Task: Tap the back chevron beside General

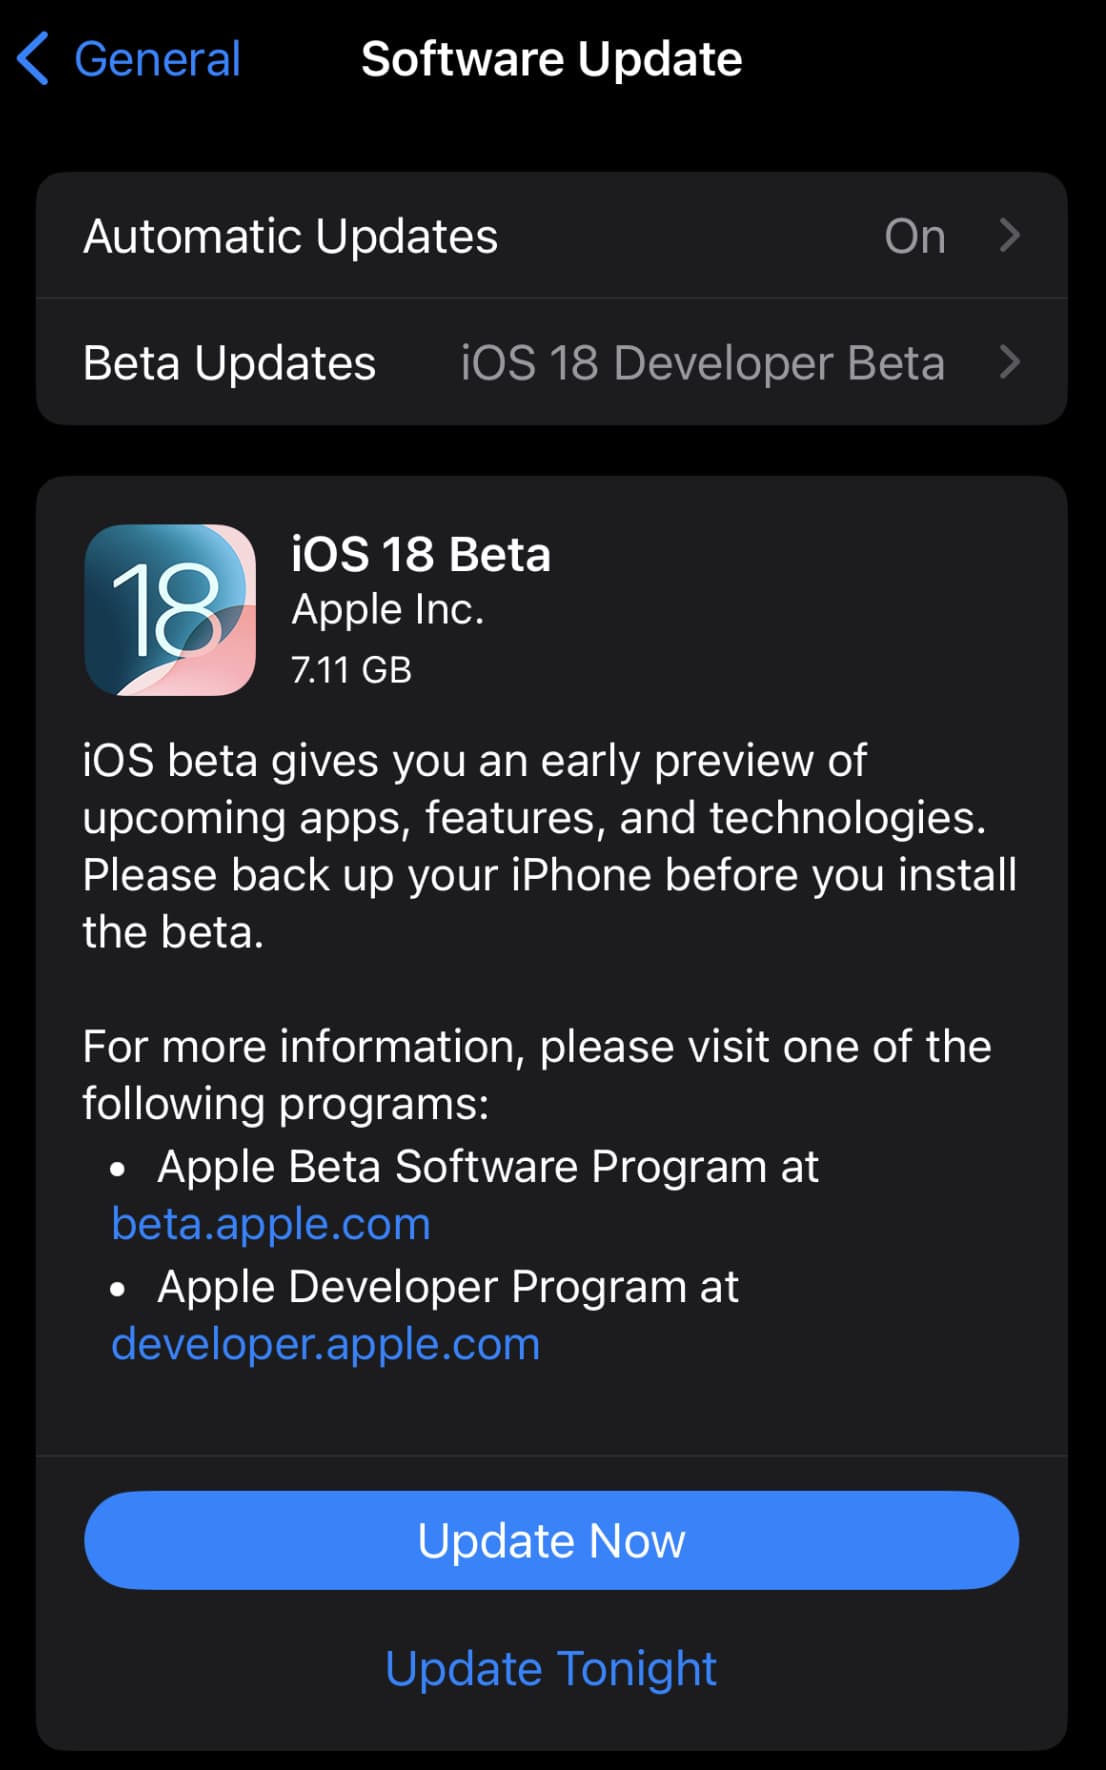Action: click(x=34, y=59)
